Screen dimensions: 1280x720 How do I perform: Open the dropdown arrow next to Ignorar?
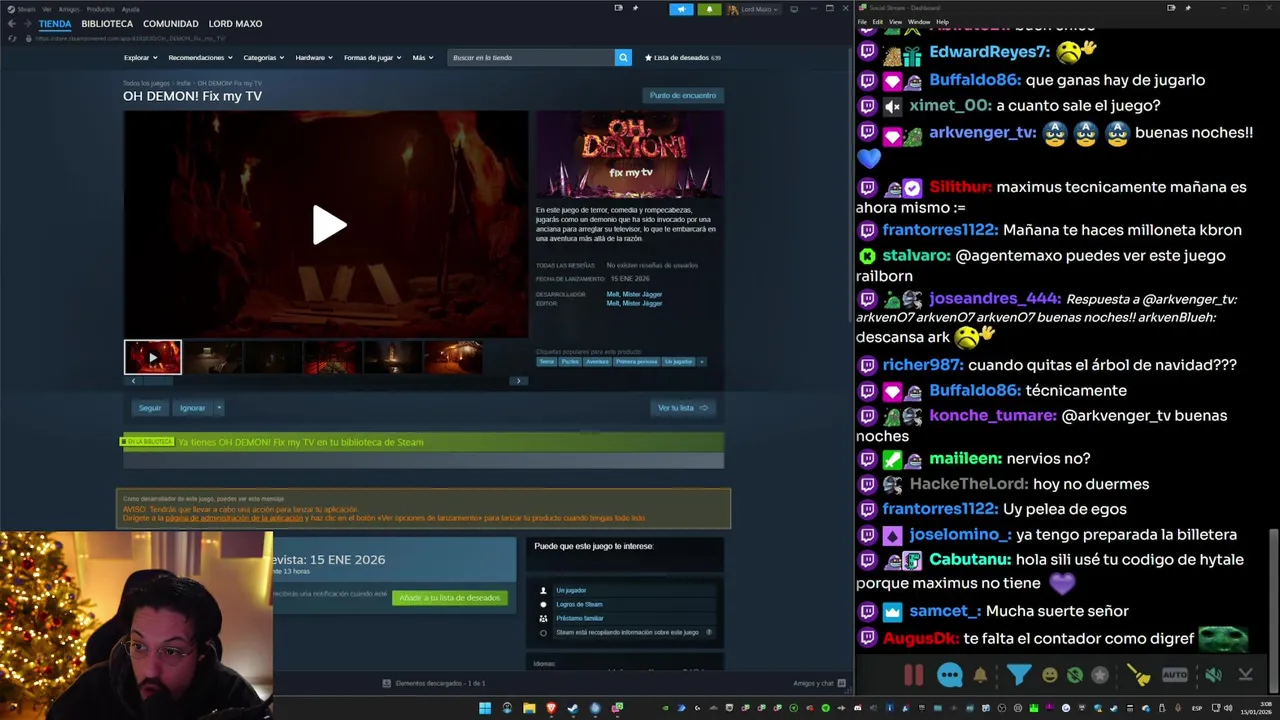[219, 408]
